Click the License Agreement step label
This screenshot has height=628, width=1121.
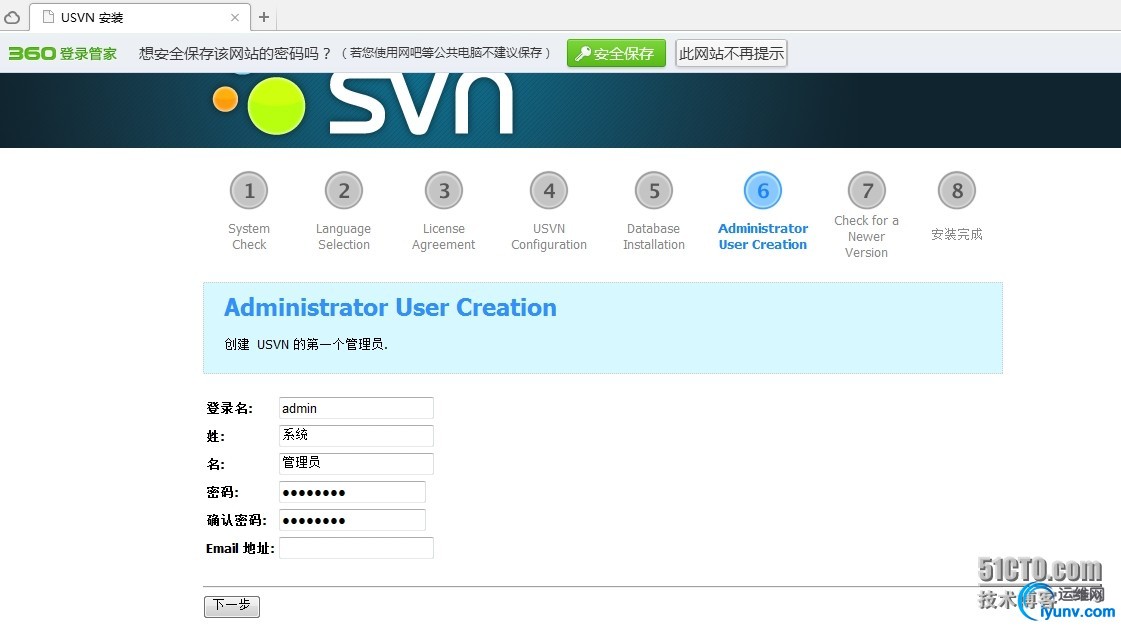(443, 237)
